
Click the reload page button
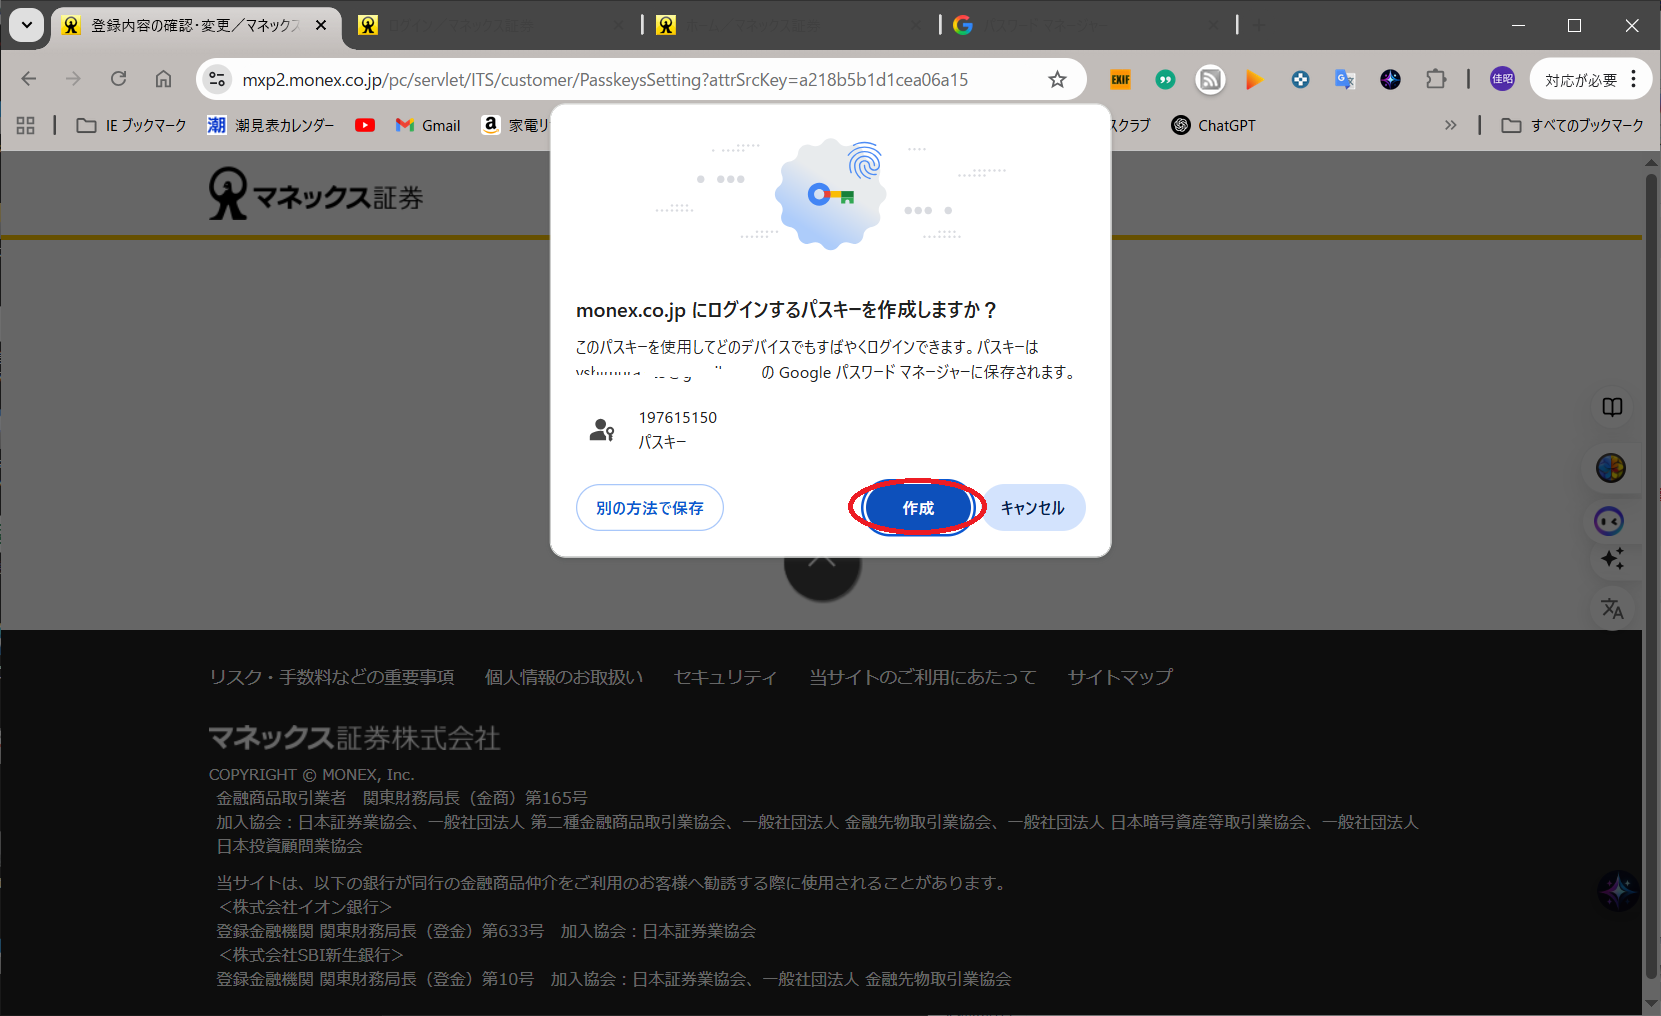click(x=119, y=79)
